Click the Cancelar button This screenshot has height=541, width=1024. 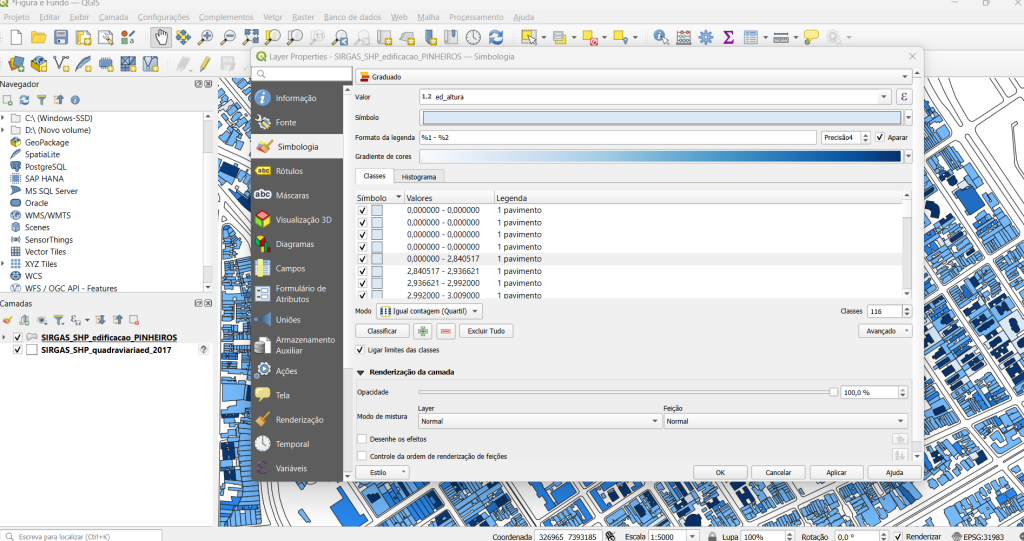click(x=778, y=472)
